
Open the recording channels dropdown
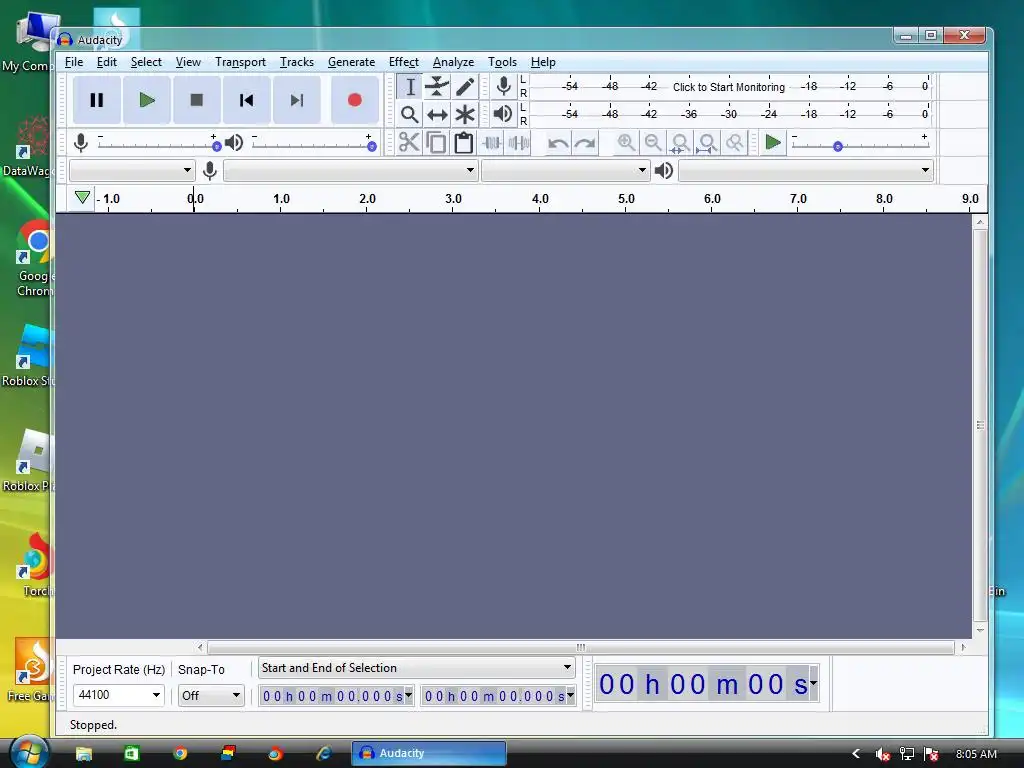[565, 170]
